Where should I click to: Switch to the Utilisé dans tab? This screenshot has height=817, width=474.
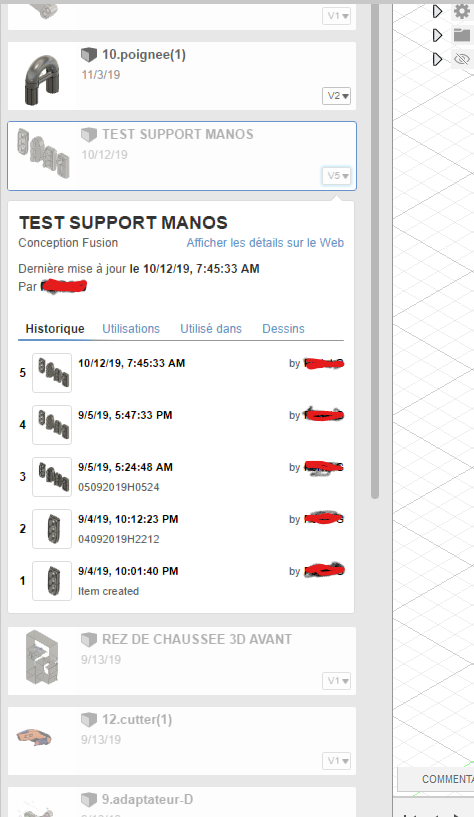click(211, 329)
